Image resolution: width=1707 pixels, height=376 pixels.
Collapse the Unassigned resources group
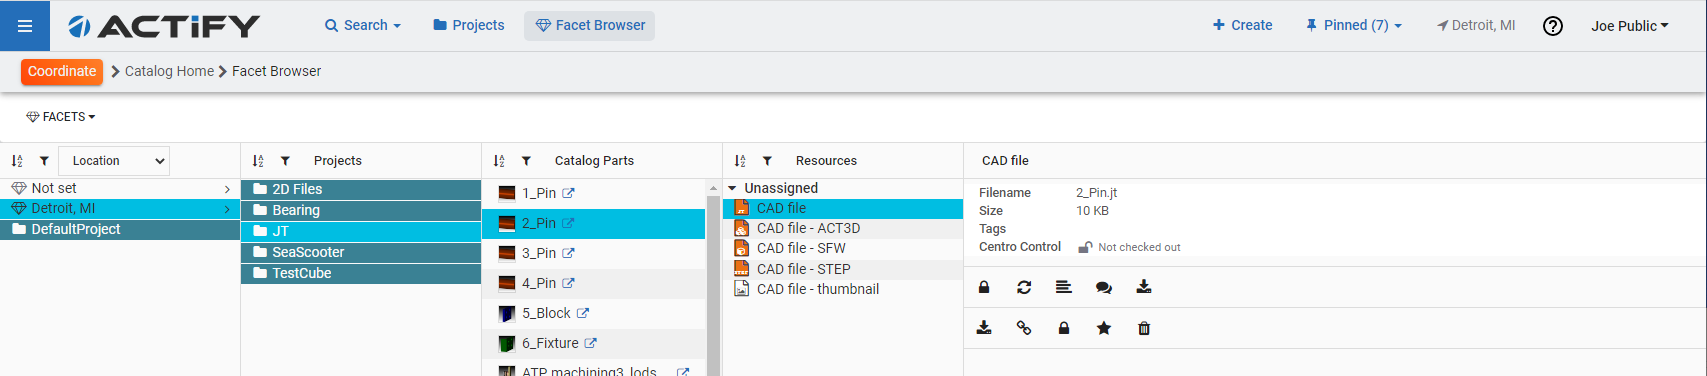pos(732,188)
